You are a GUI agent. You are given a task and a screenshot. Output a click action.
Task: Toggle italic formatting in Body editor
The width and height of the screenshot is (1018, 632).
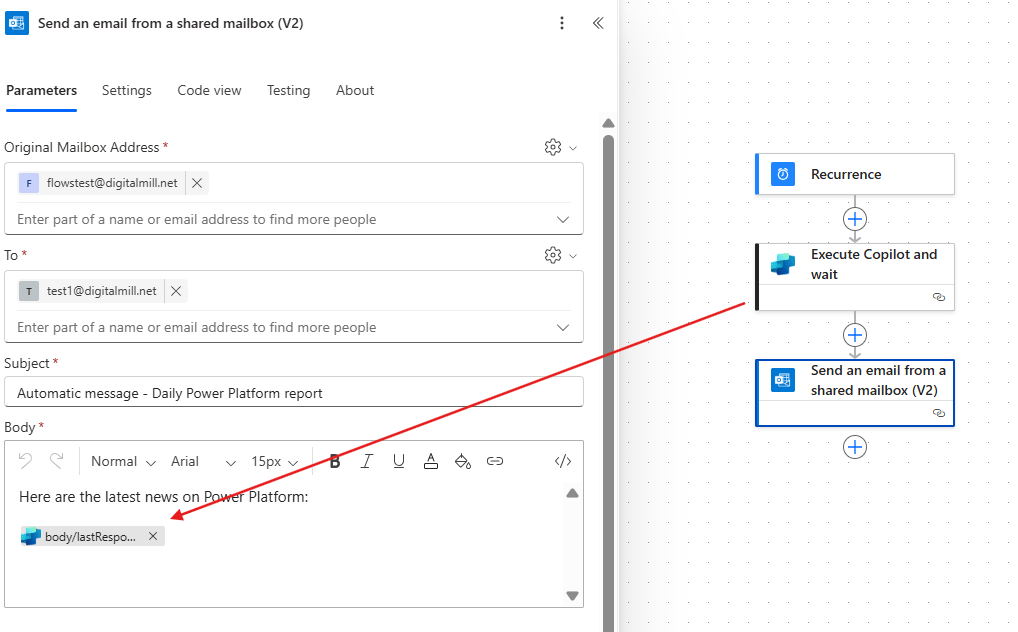[367, 461]
